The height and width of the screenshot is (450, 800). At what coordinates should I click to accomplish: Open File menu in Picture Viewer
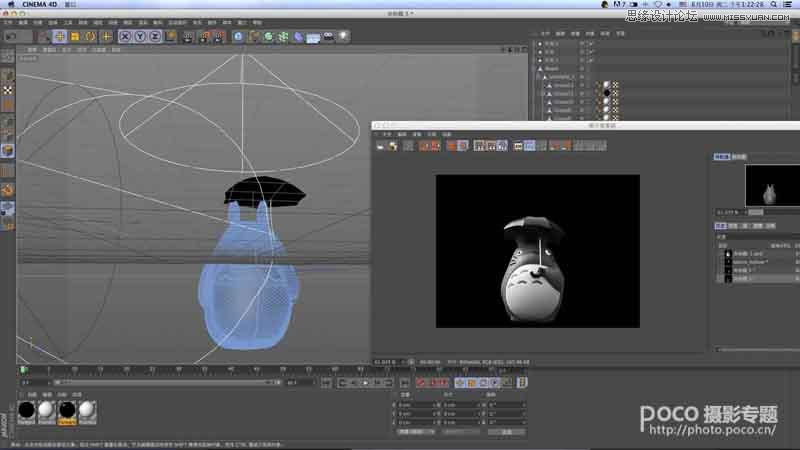click(387, 134)
